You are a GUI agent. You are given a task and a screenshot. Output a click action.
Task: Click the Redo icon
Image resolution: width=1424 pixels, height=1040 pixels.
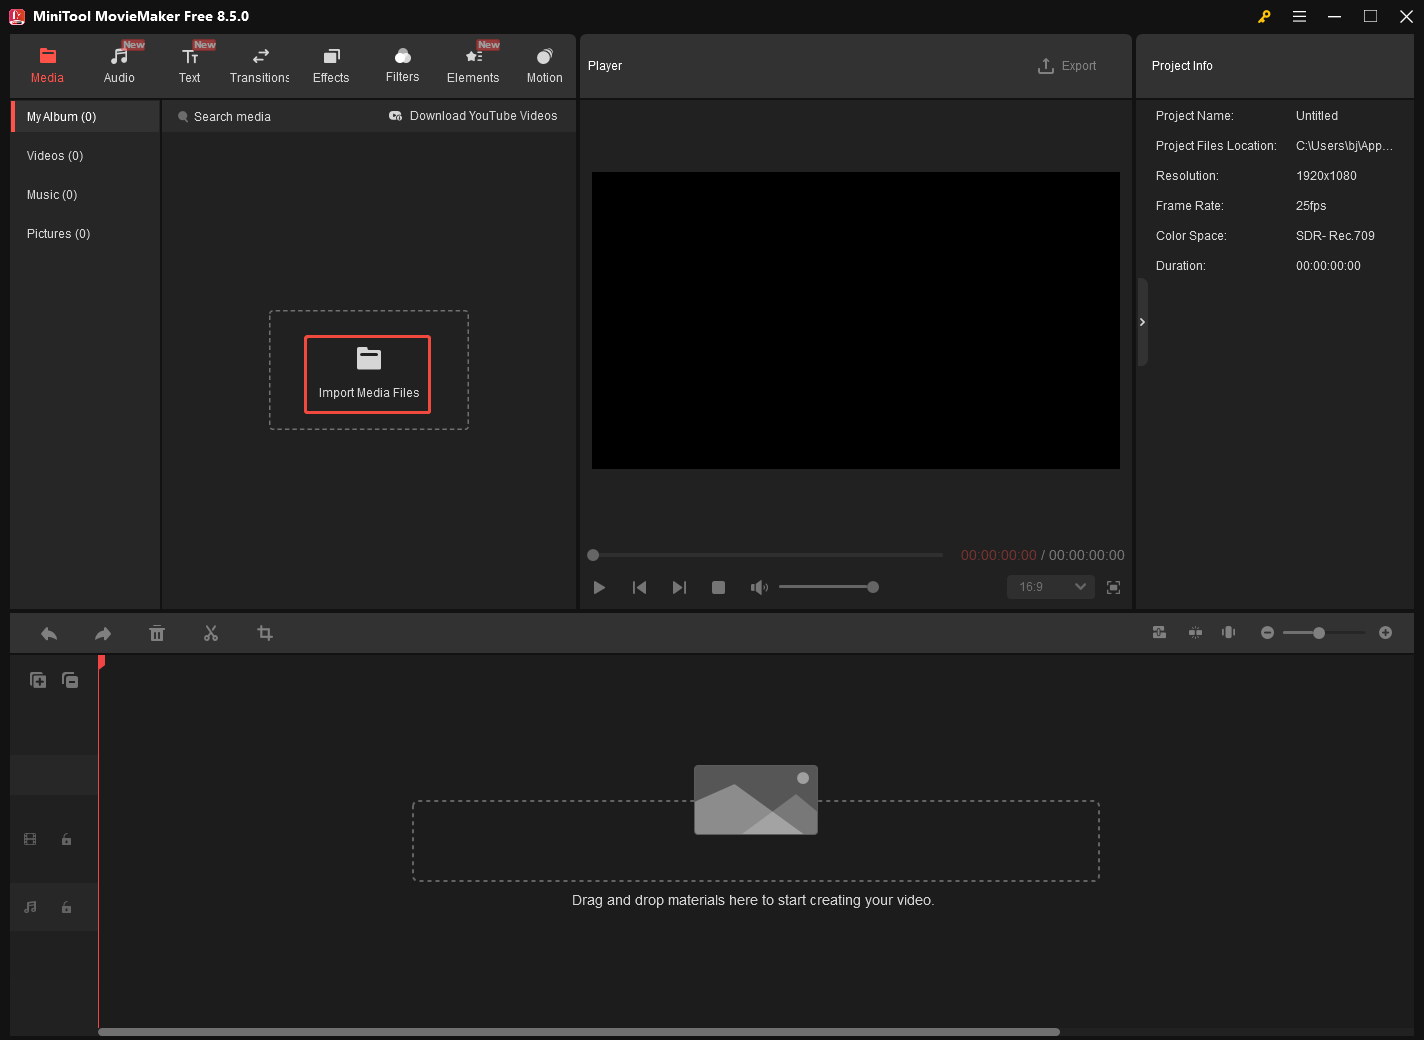click(x=102, y=633)
